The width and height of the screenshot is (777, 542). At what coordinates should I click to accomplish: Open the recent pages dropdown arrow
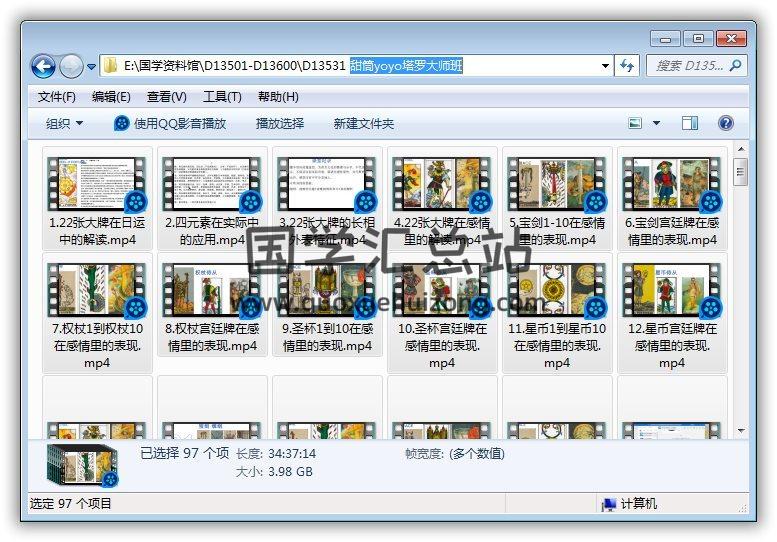tap(91, 66)
